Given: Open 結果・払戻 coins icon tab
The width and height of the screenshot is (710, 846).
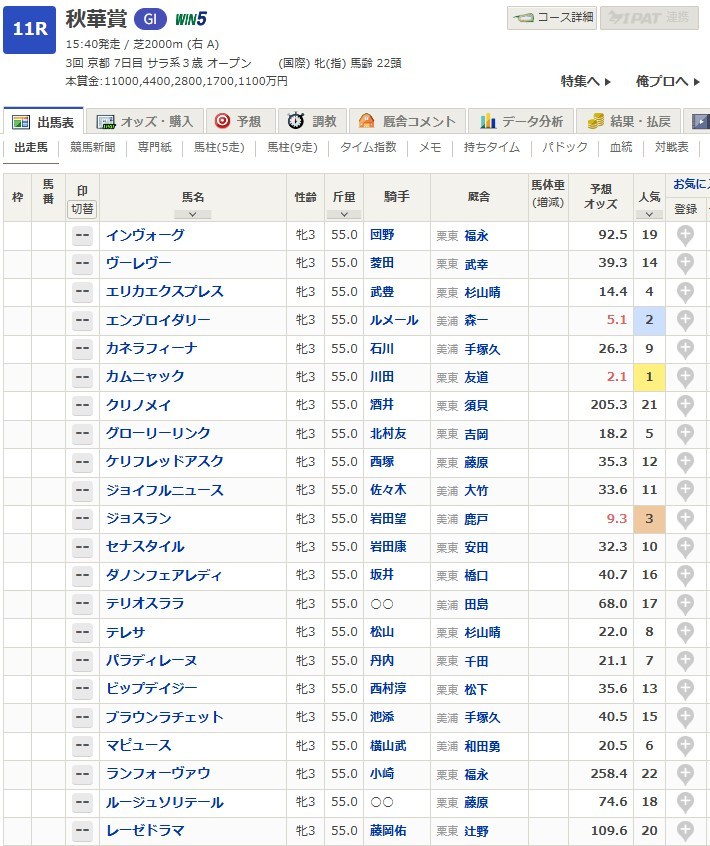Looking at the screenshot, I should click(x=630, y=121).
